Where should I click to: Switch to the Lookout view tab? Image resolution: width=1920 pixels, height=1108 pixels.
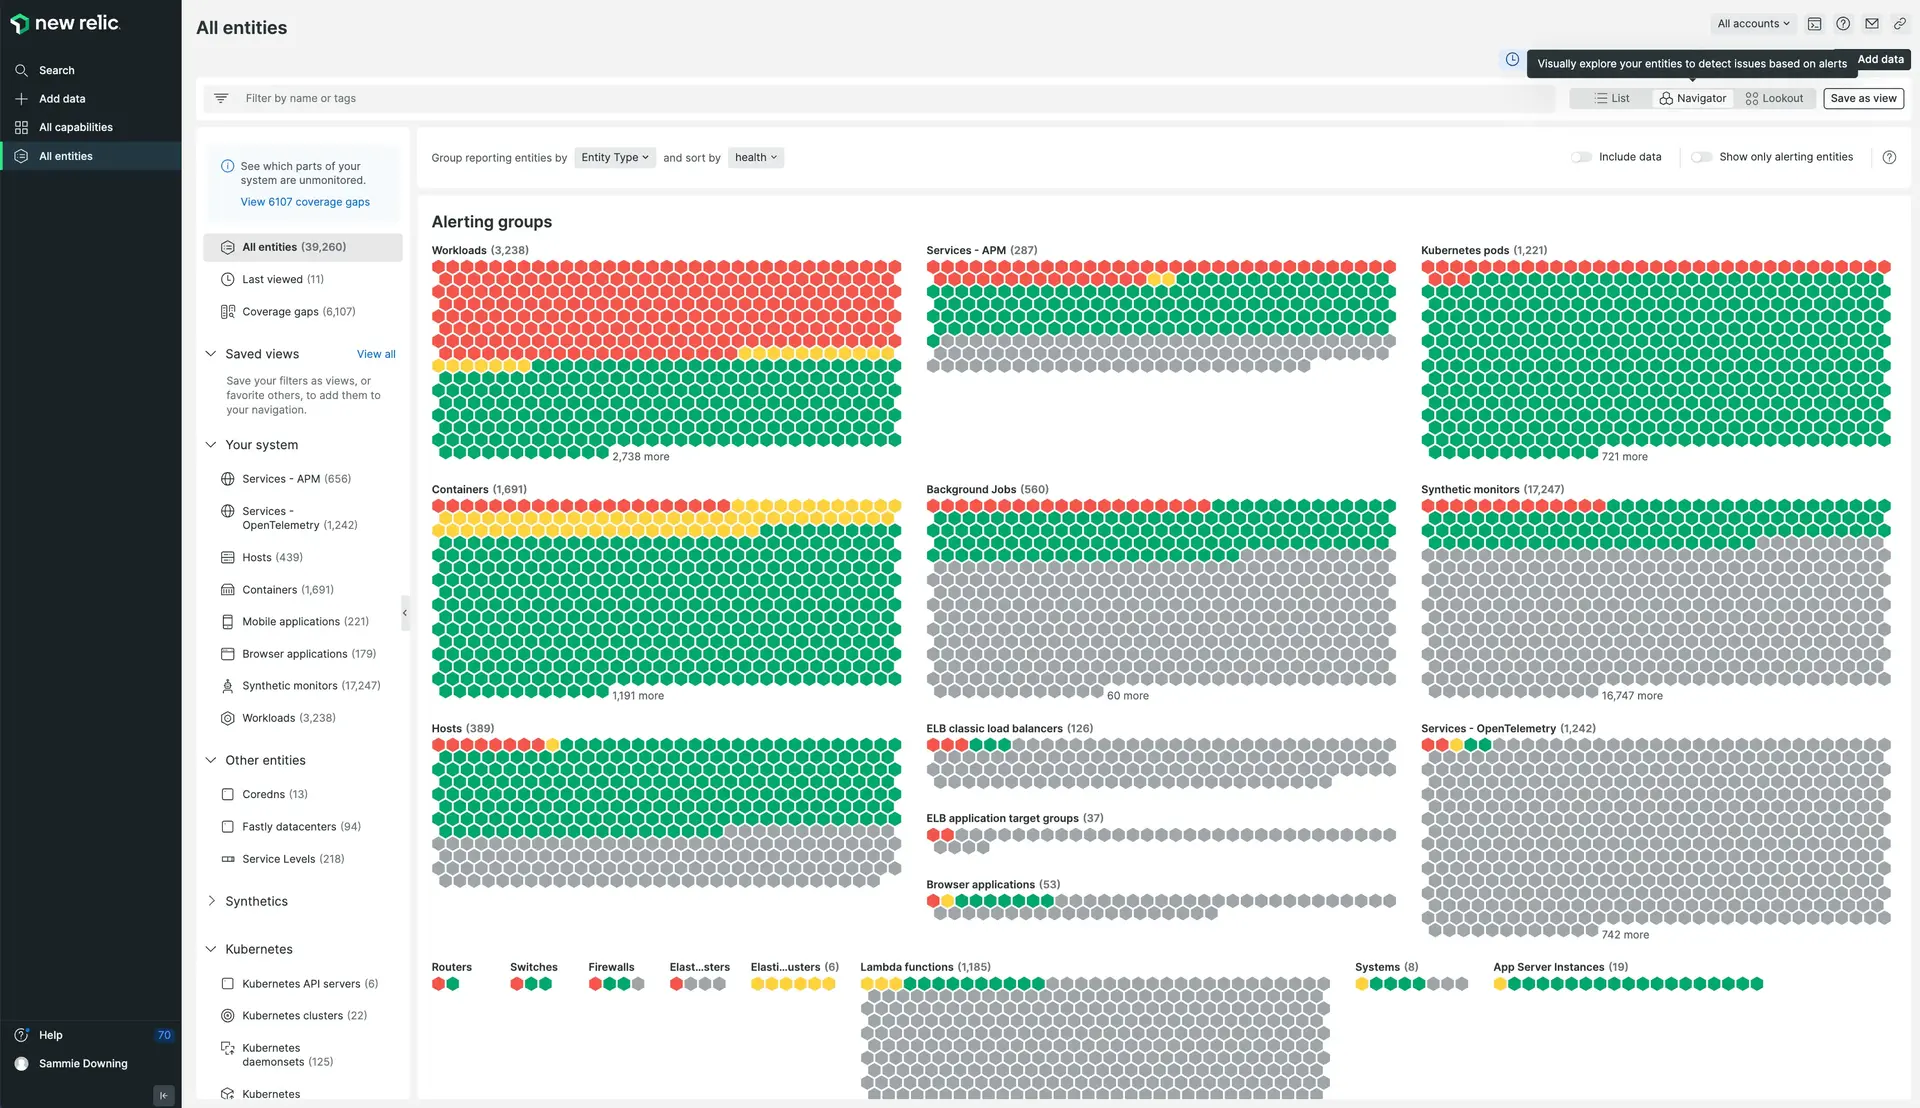click(x=1774, y=98)
